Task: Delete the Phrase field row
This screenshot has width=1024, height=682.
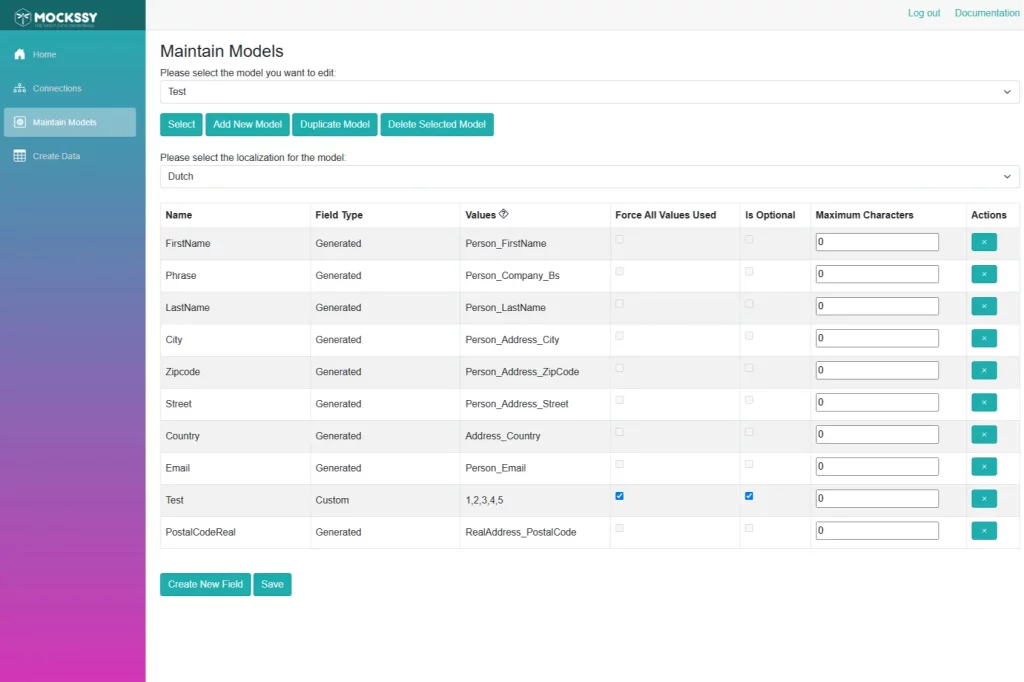Action: click(x=984, y=274)
